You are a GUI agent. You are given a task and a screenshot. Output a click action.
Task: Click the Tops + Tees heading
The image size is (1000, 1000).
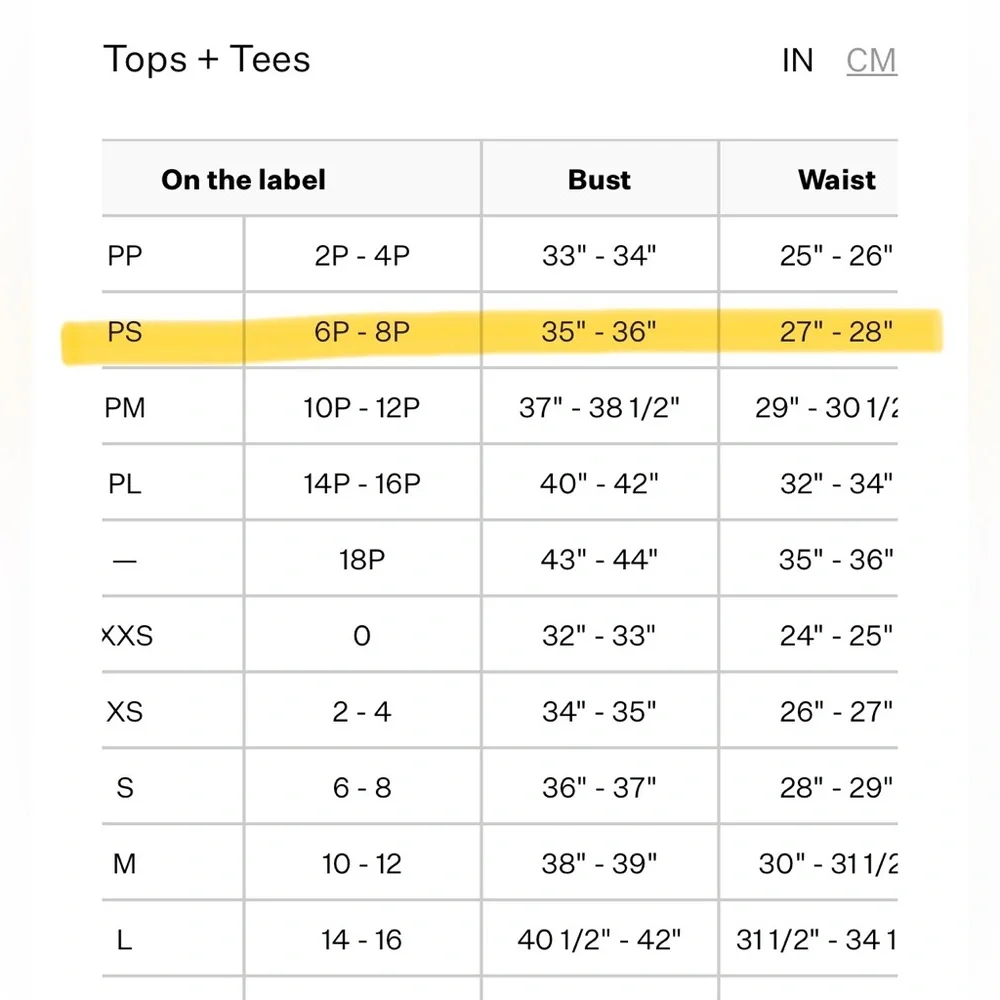[207, 60]
